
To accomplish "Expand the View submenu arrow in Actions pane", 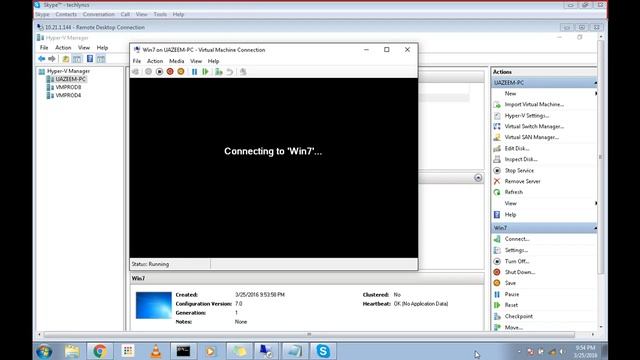I will [596, 203].
